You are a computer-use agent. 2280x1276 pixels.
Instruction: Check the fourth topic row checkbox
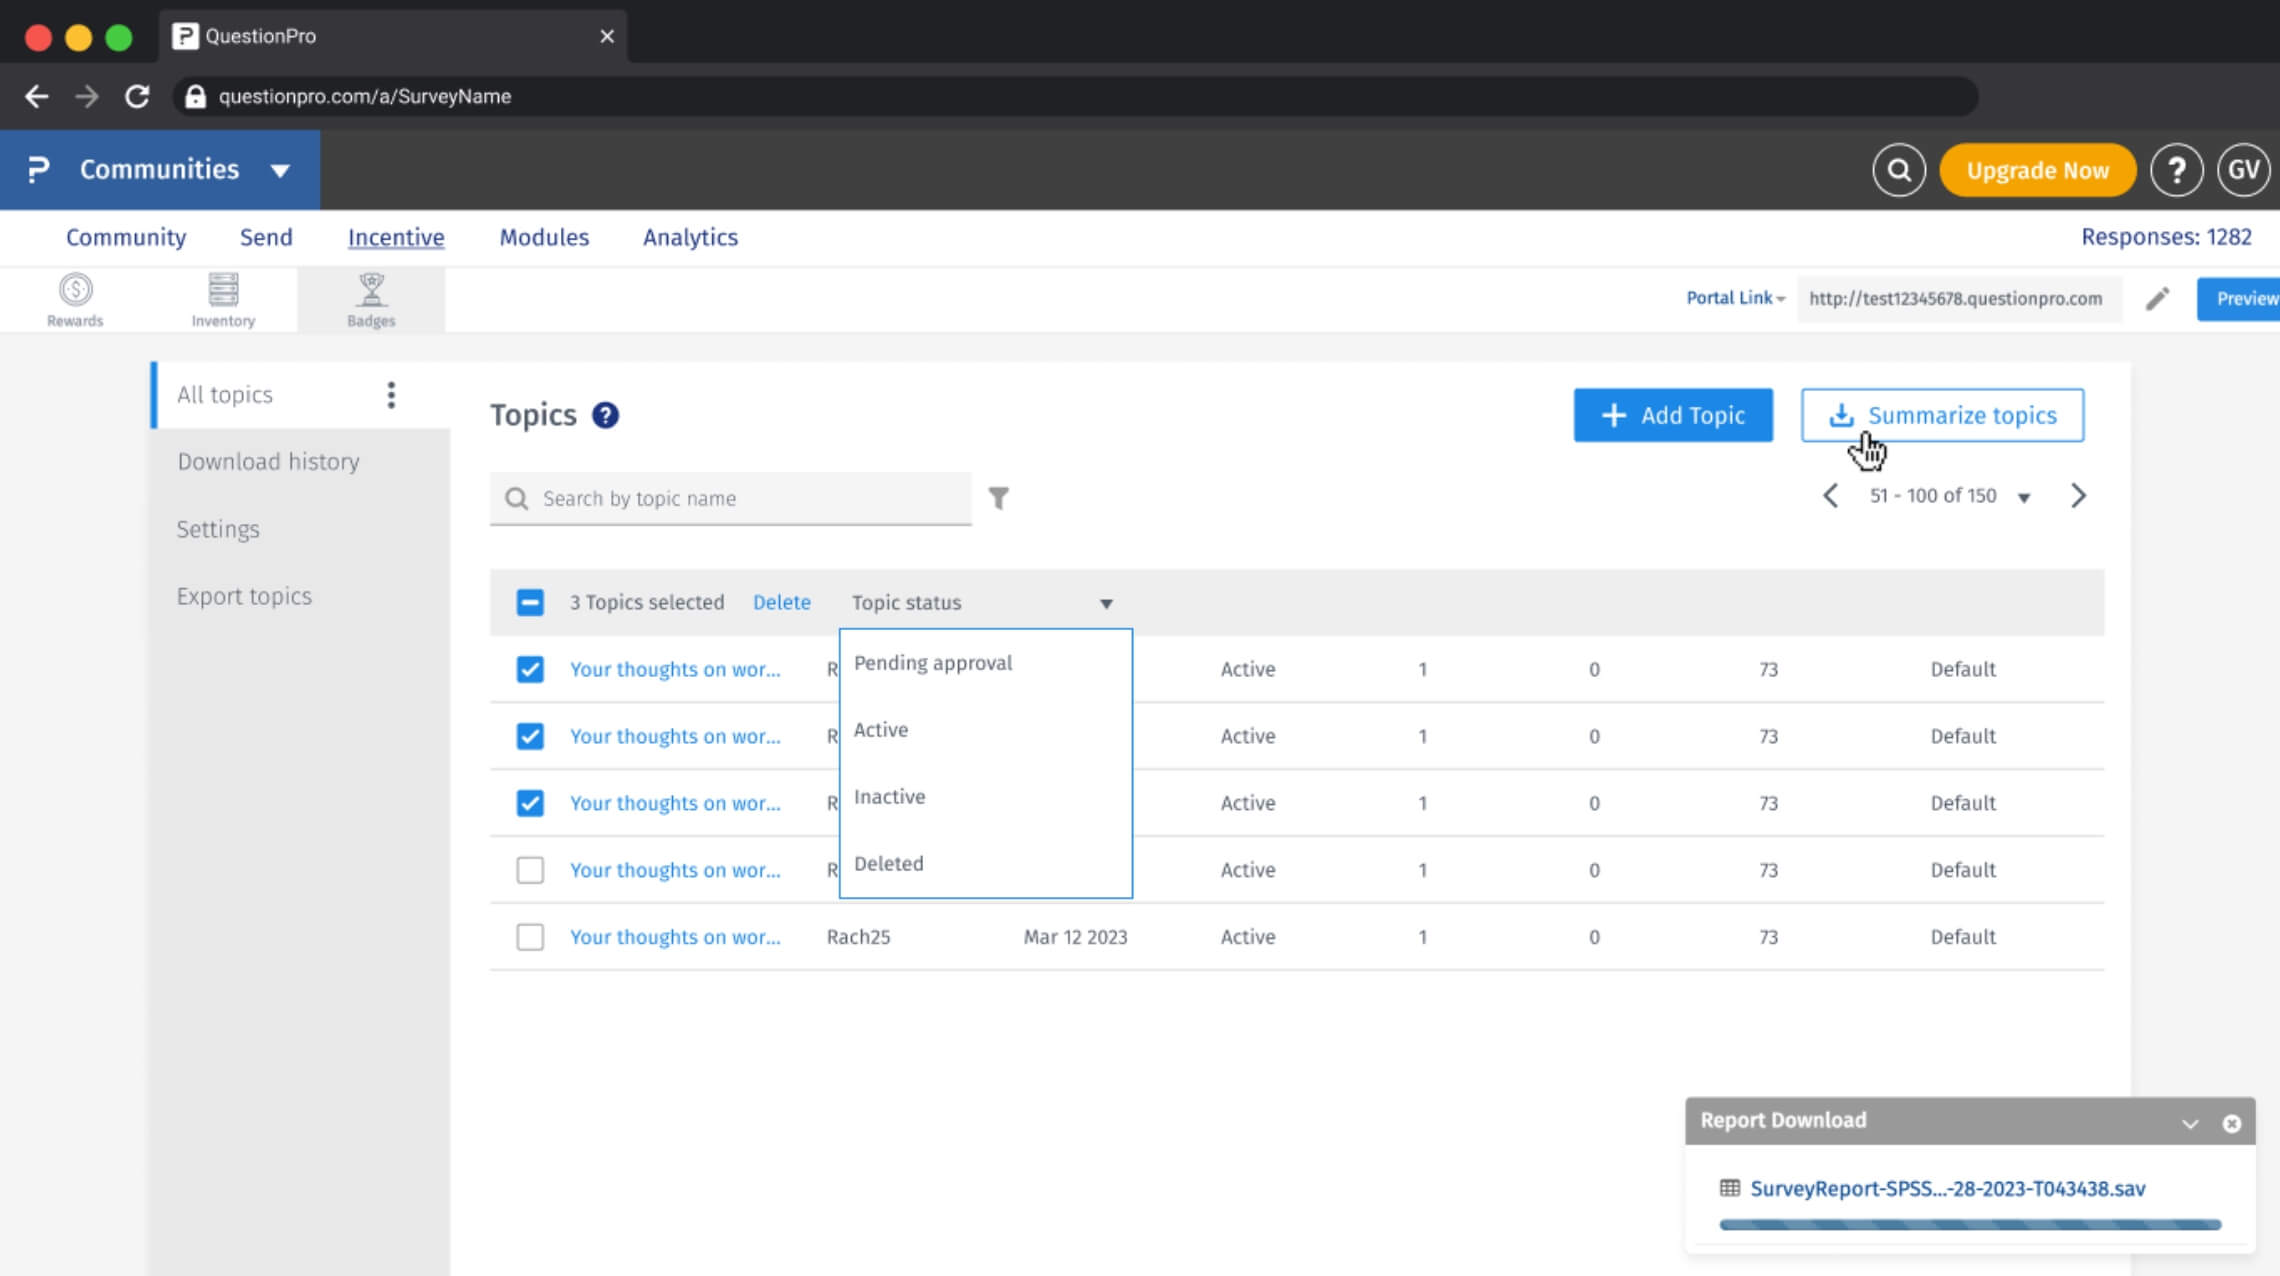[x=530, y=870]
